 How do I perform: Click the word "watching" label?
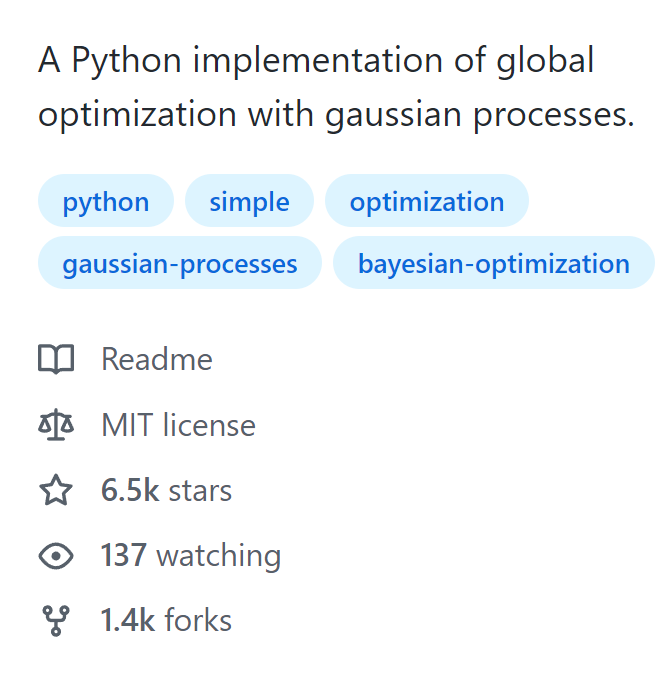point(219,556)
